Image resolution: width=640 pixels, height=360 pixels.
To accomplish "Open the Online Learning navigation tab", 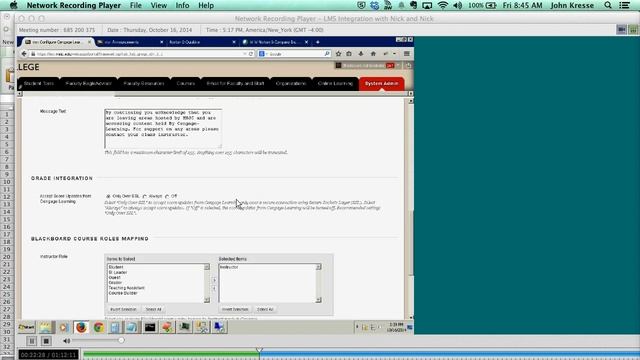I will point(335,84).
